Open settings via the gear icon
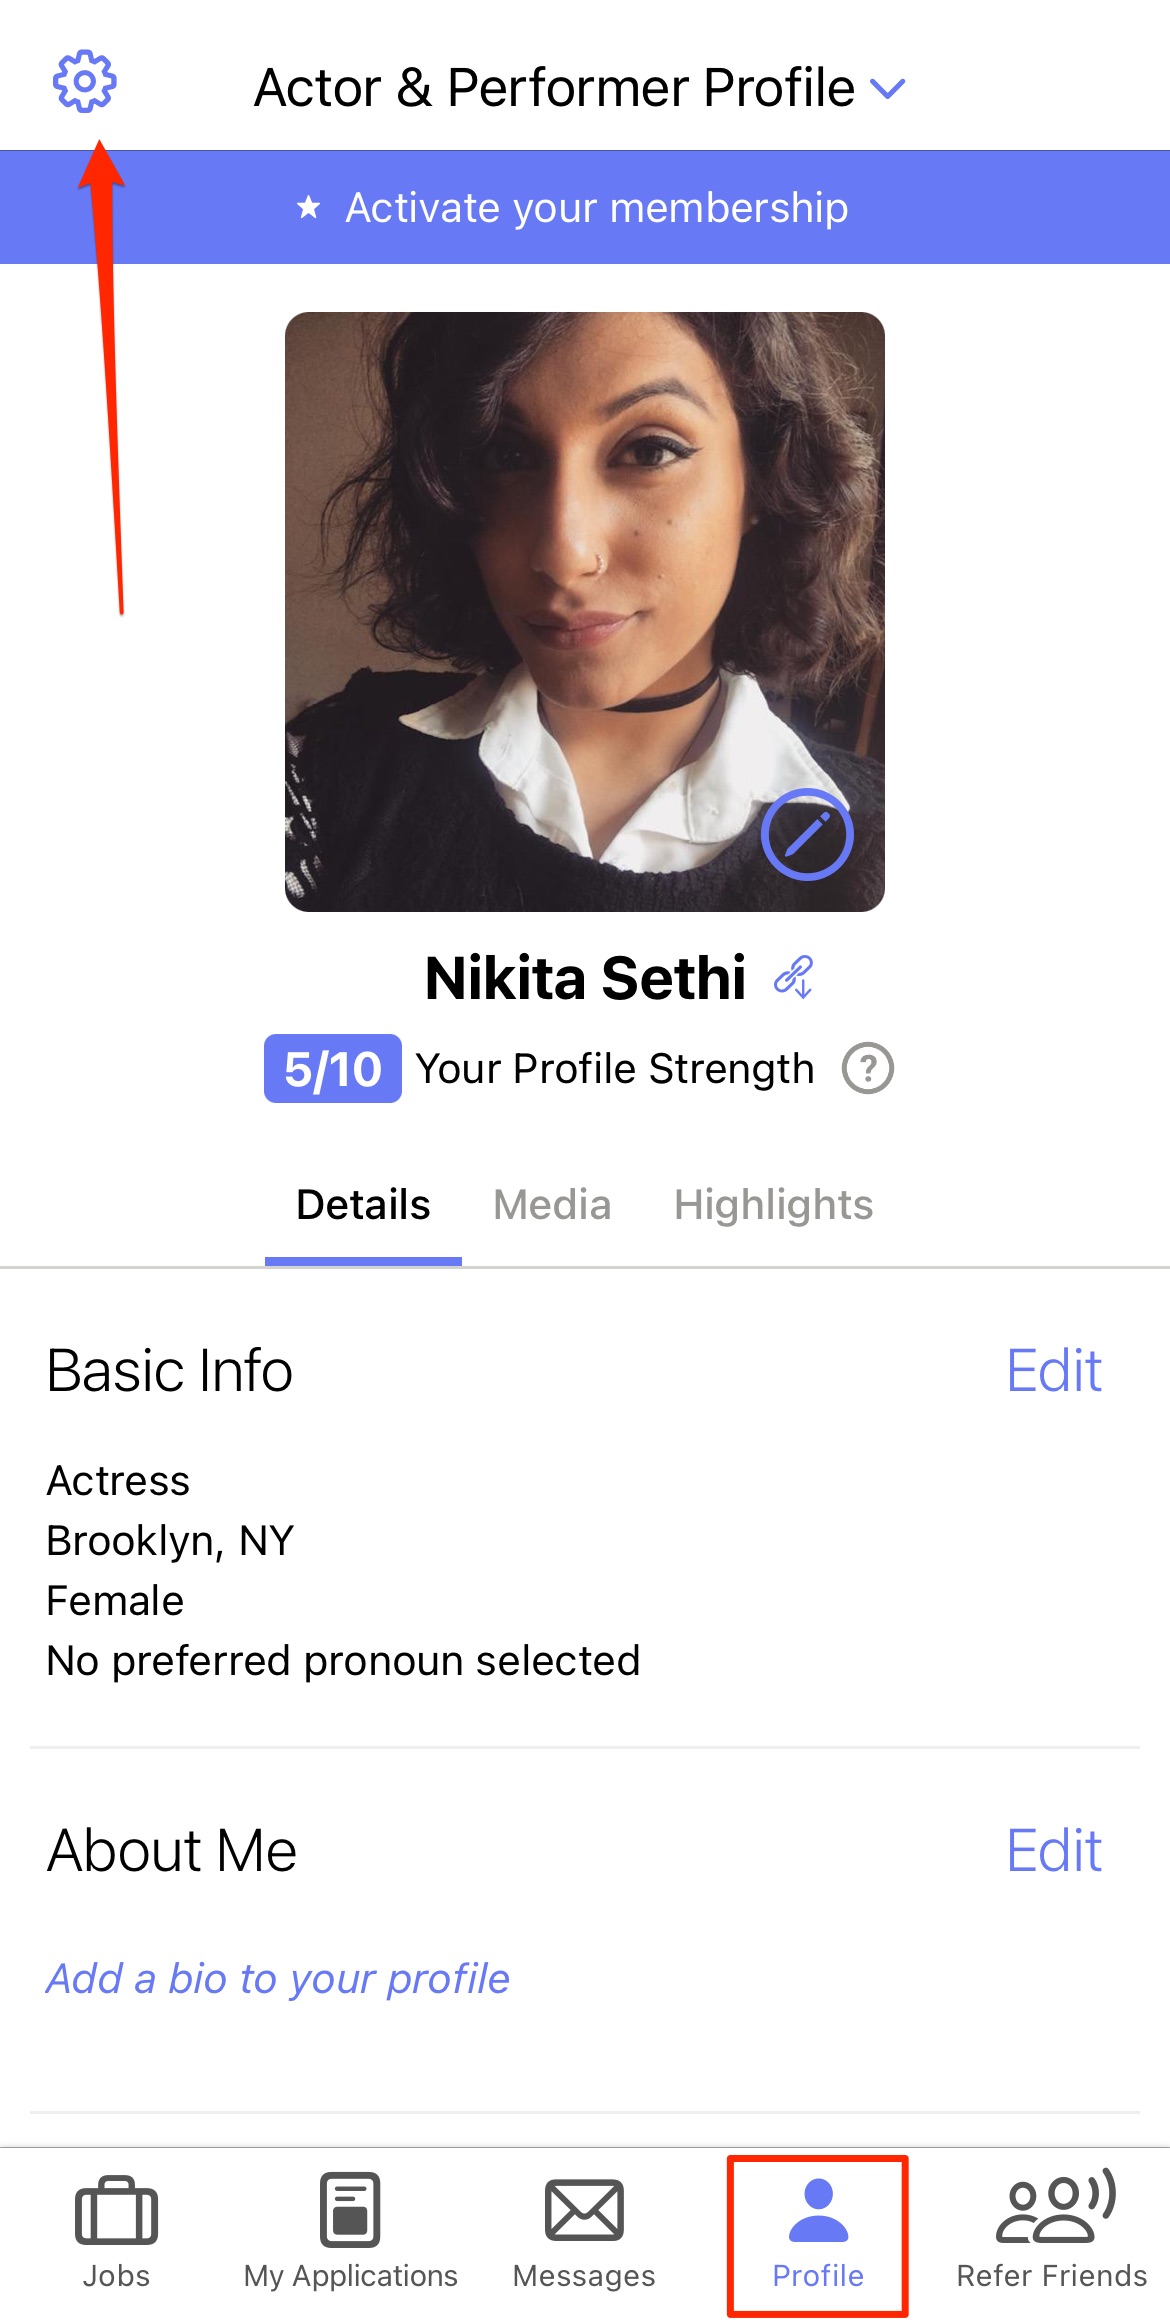The width and height of the screenshot is (1170, 2323). click(x=85, y=81)
